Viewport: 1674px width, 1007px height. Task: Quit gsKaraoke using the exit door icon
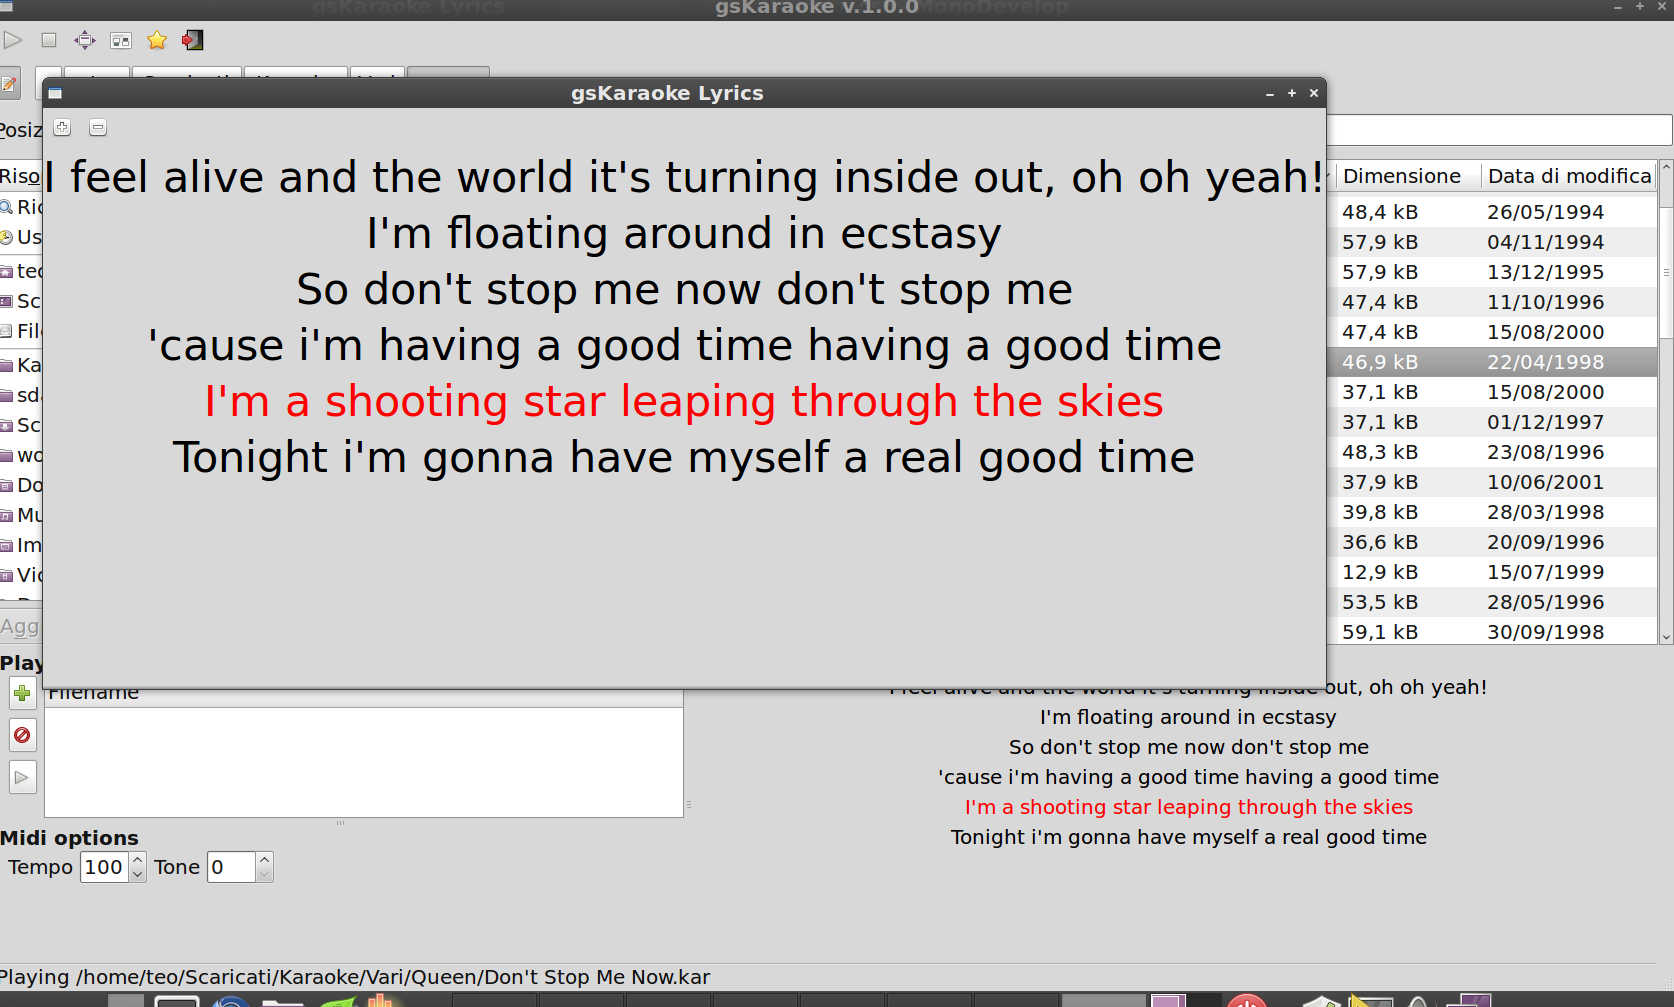point(193,40)
